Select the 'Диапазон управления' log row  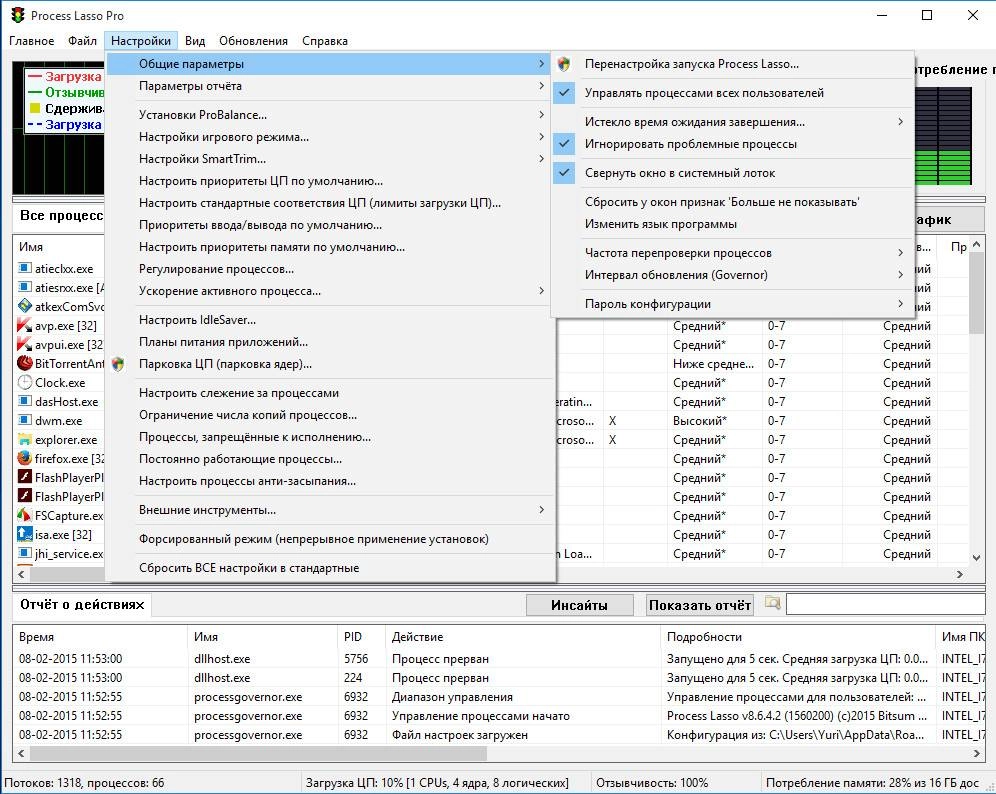pyautogui.click(x=499, y=697)
